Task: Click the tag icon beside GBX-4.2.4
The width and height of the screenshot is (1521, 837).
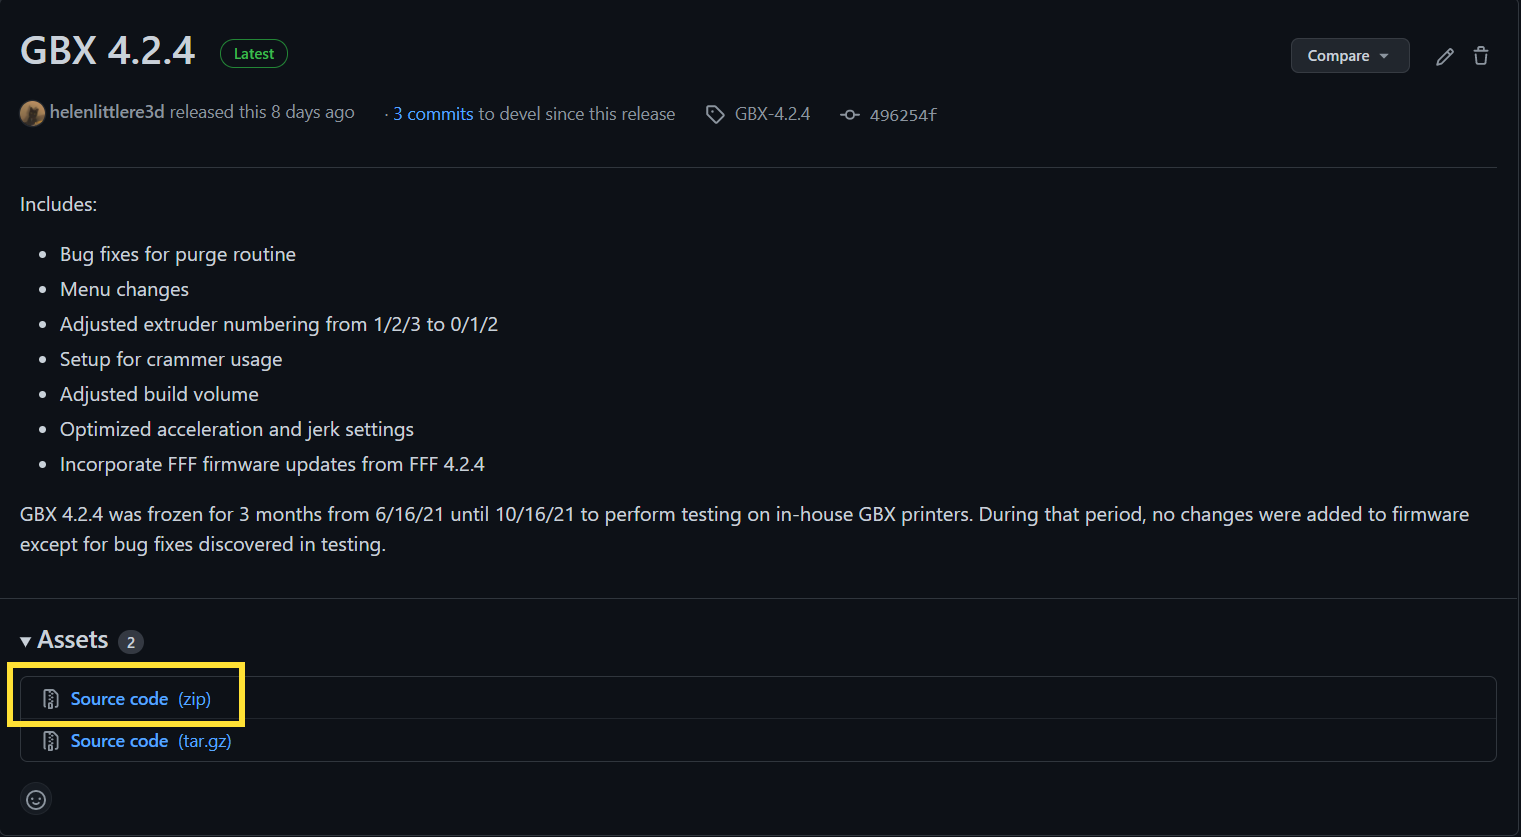Action: click(715, 115)
